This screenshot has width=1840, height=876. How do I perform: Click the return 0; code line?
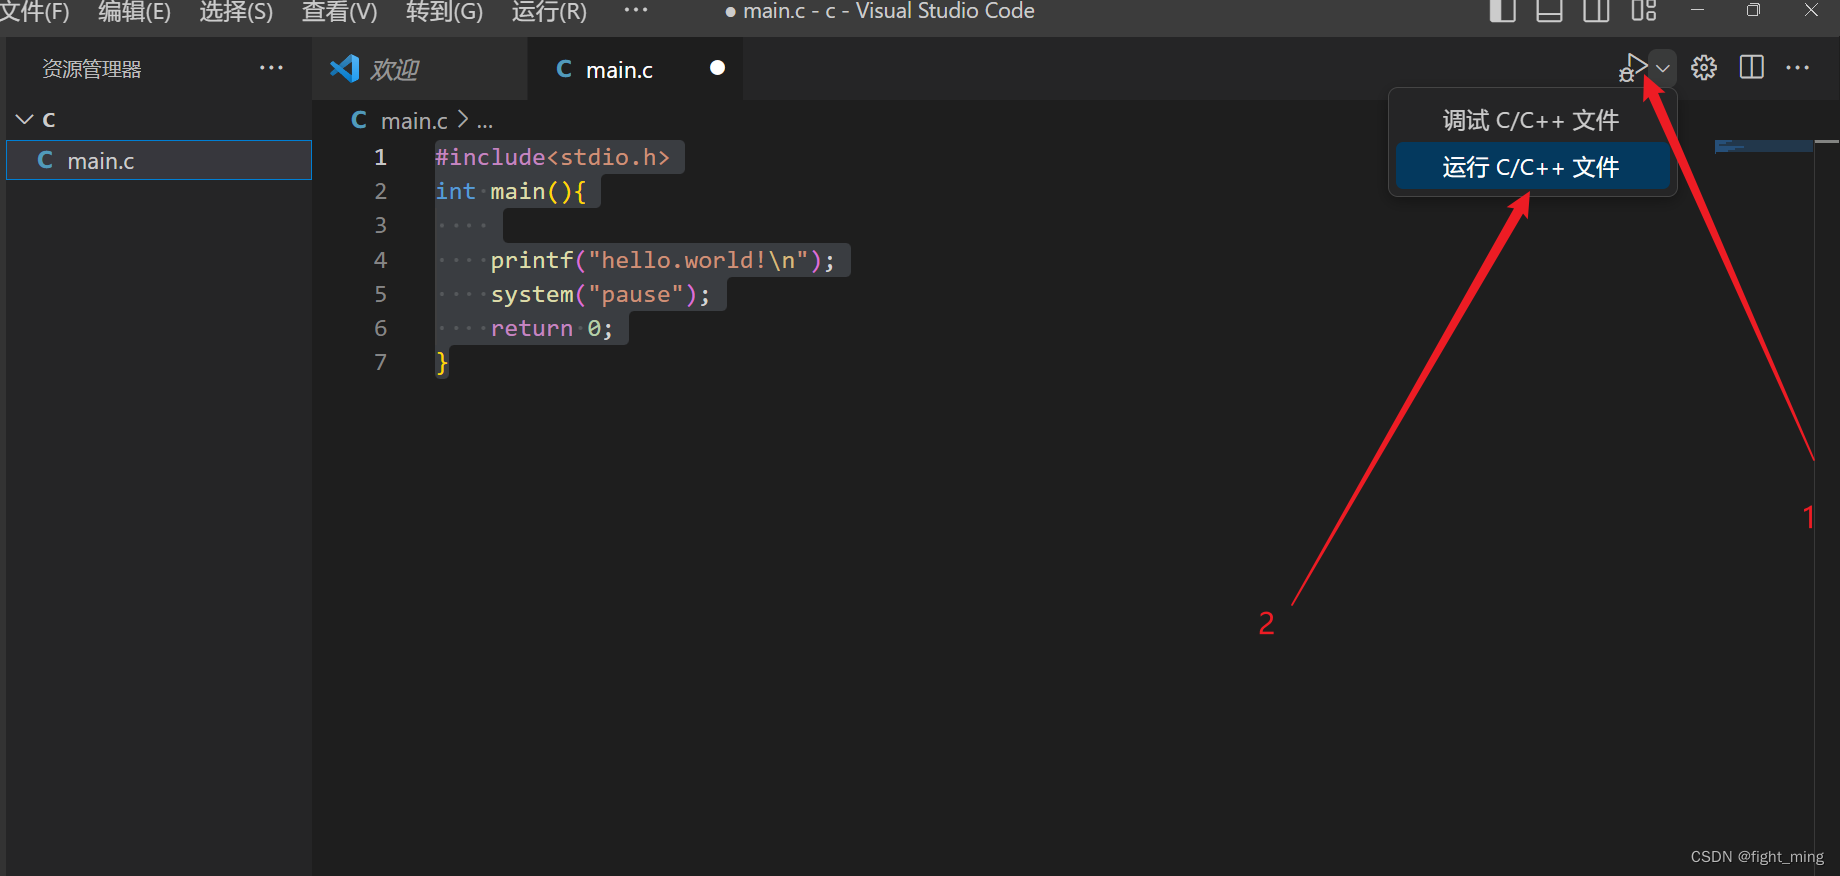[x=551, y=328]
